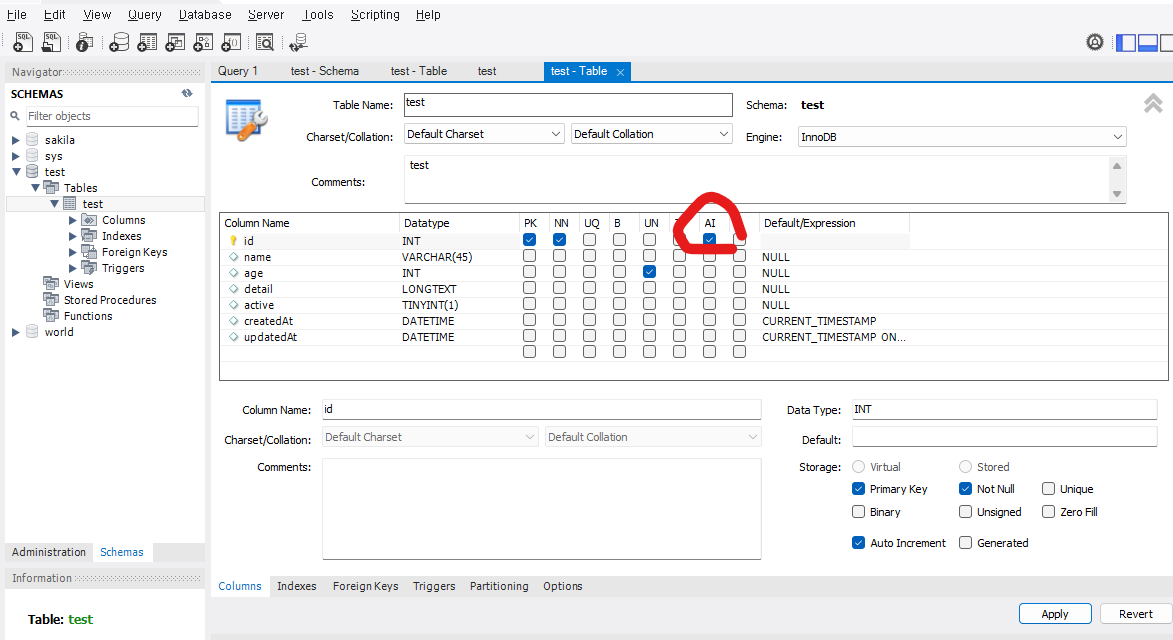Open the Server menu
1173x640 pixels.
coord(266,14)
